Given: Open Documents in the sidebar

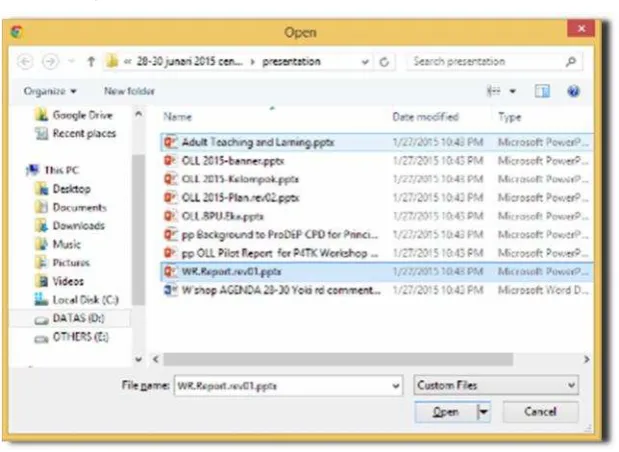Looking at the screenshot, I should pyautogui.click(x=71, y=207).
